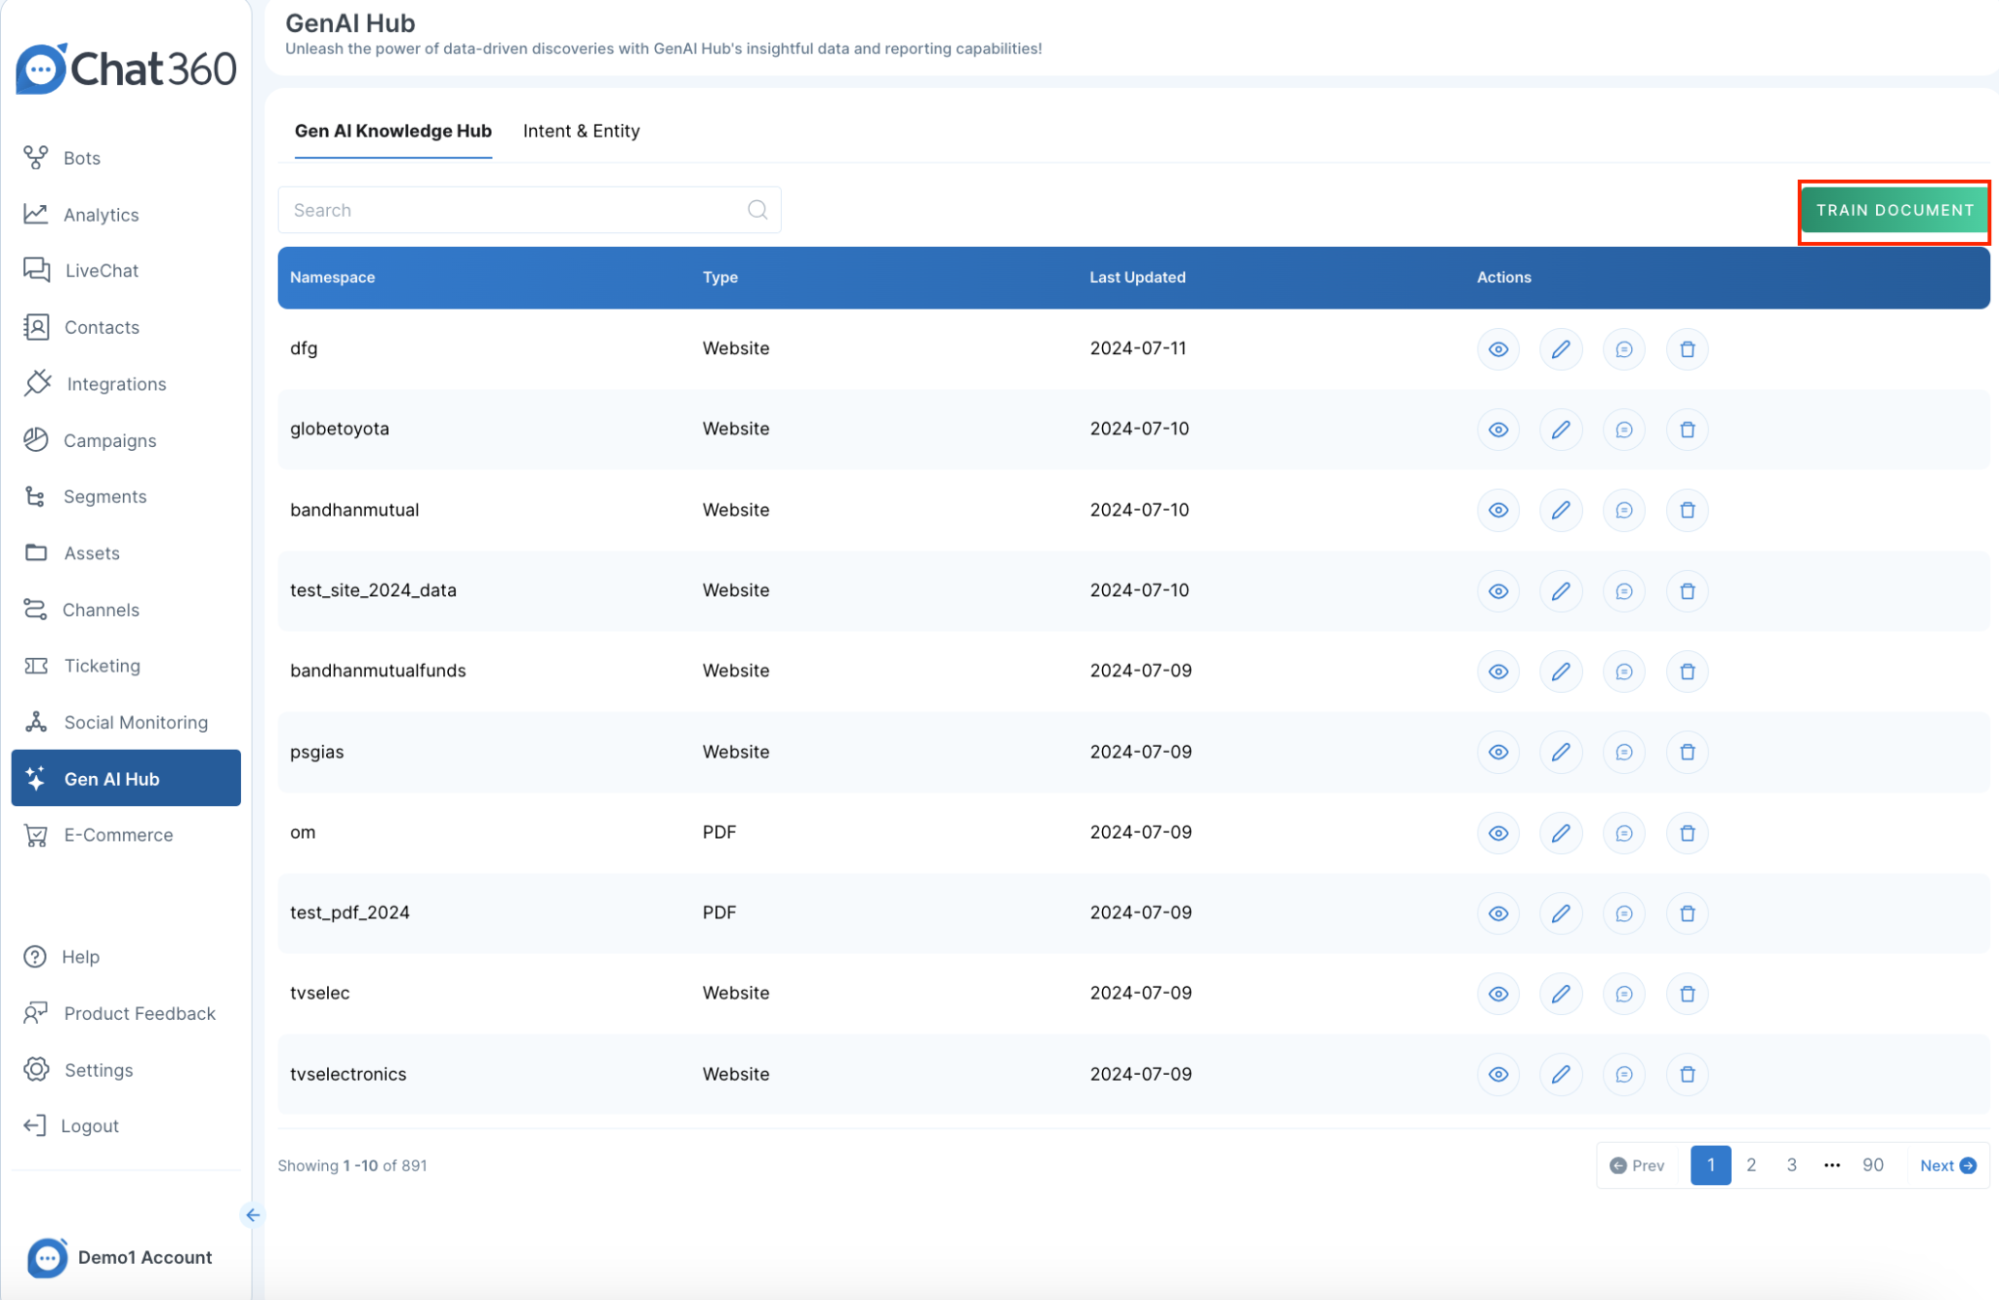Open chat test for dfg namespace
This screenshot has height=1301, width=1999.
1624,349
